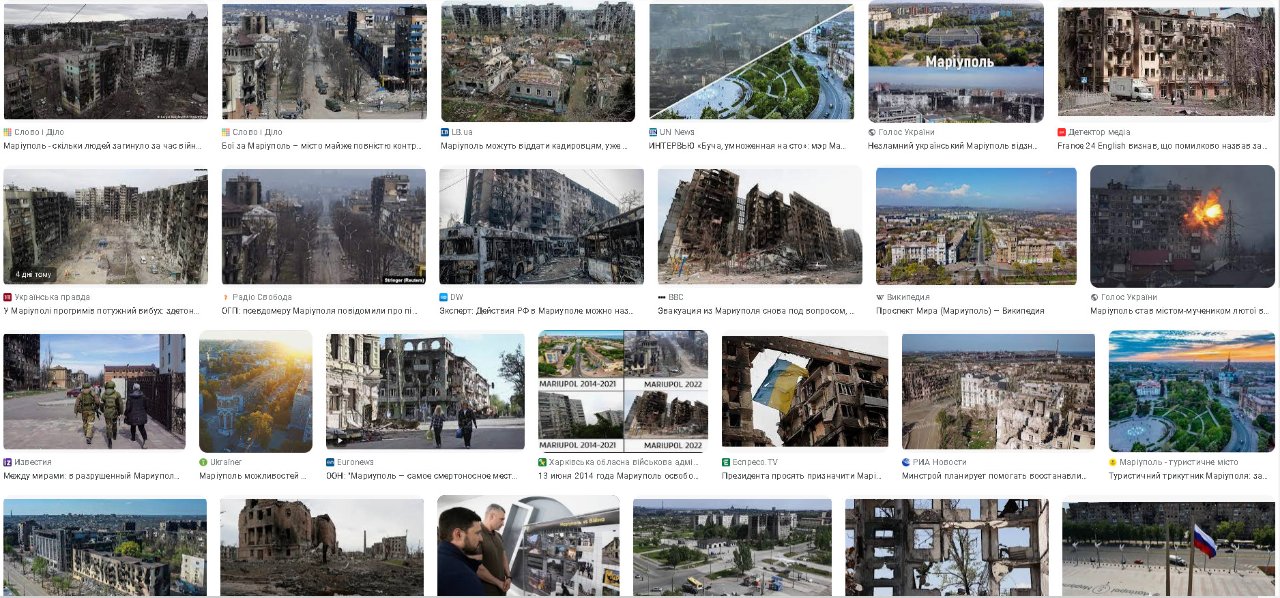Click the video play icon on Euronews thumbnail
The width and height of the screenshot is (1280, 598).
tap(342, 440)
